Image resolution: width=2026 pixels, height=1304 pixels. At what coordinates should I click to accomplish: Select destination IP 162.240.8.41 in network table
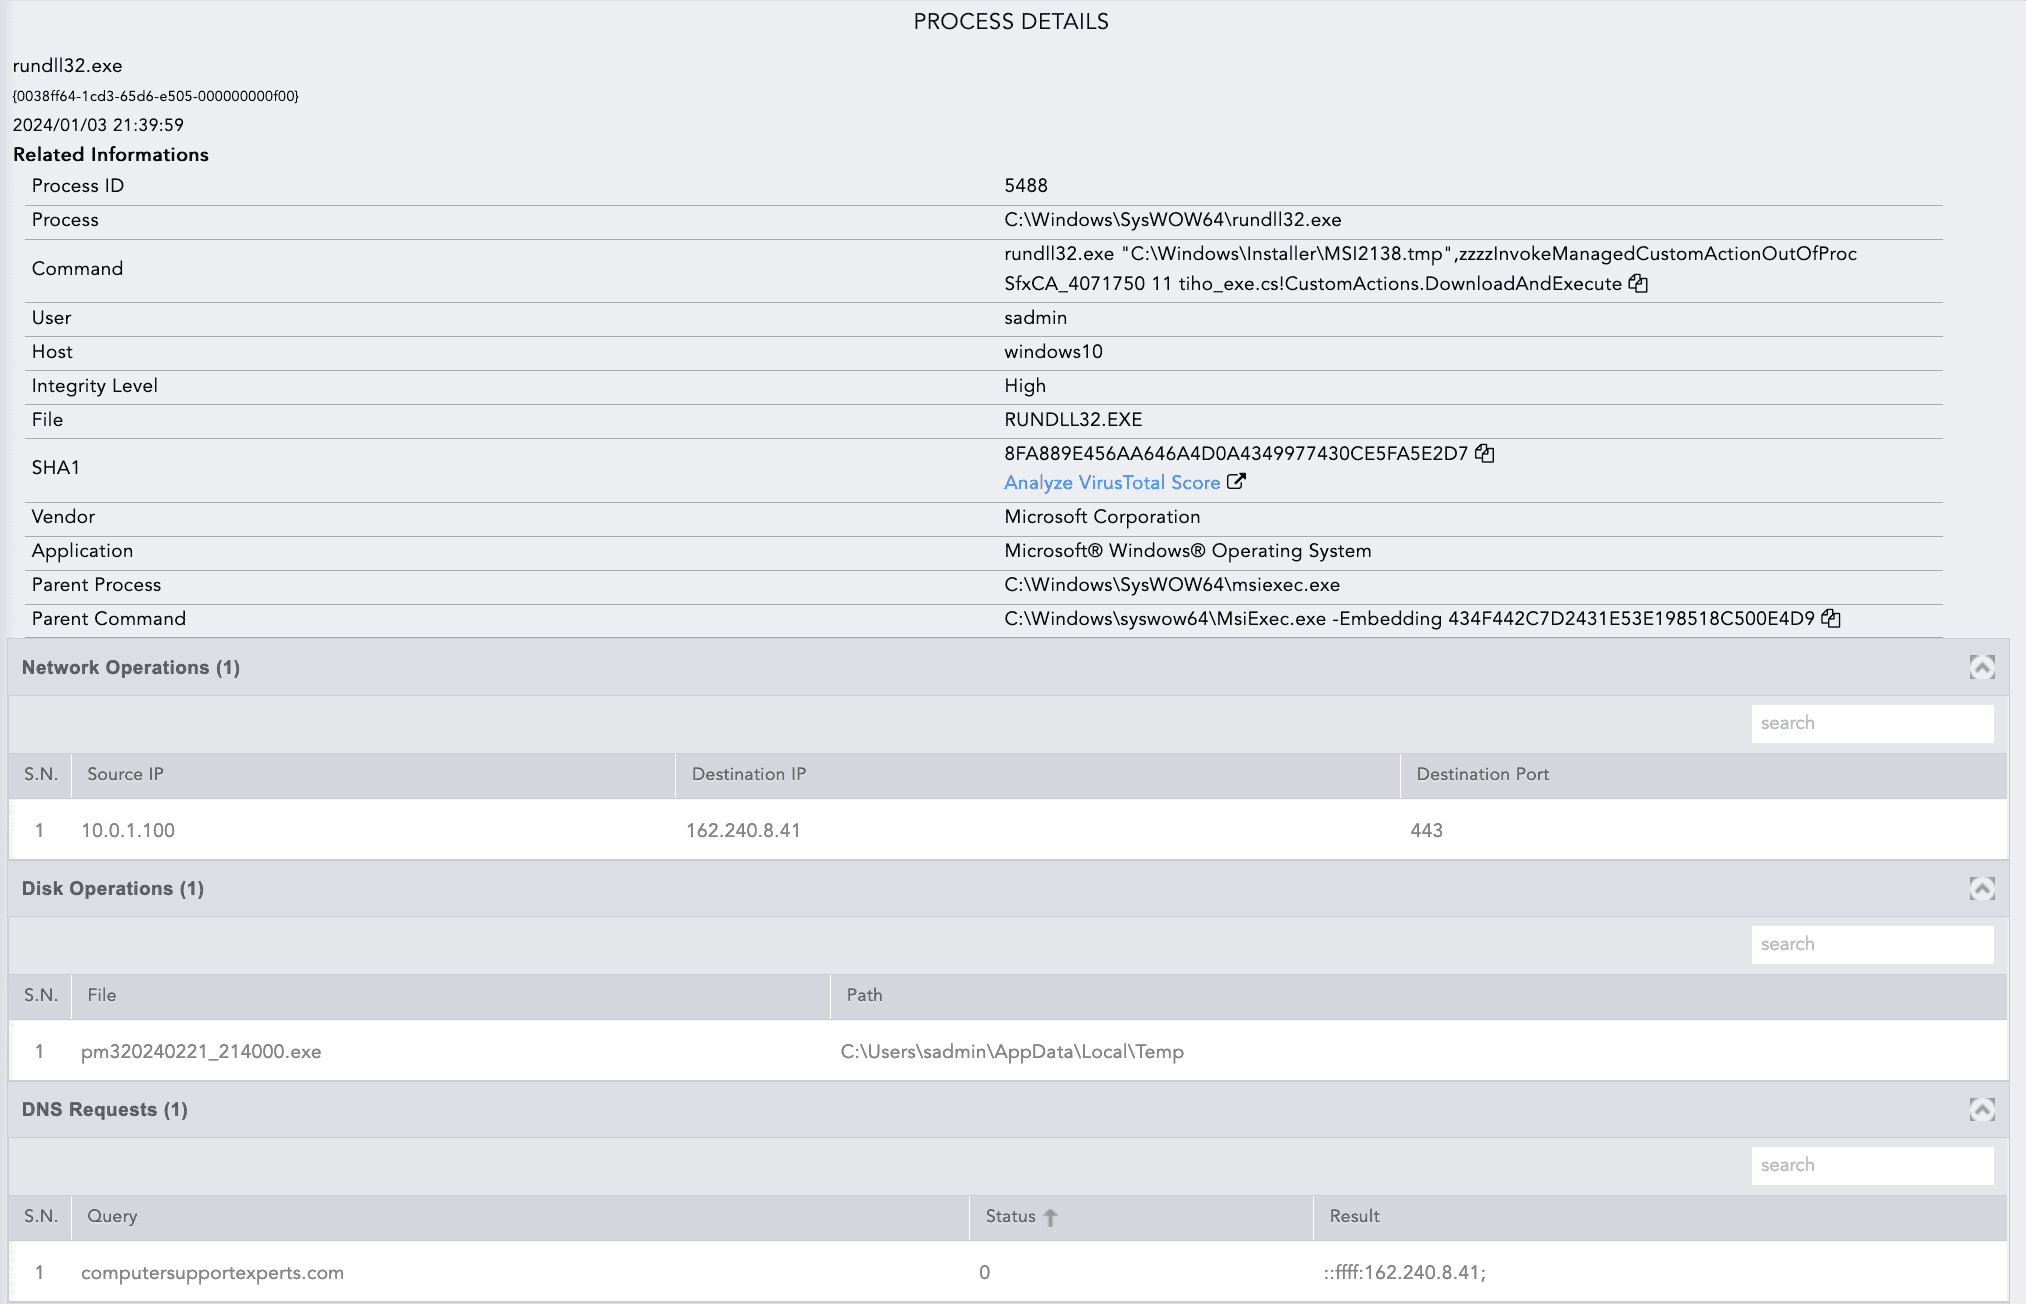pyautogui.click(x=743, y=830)
